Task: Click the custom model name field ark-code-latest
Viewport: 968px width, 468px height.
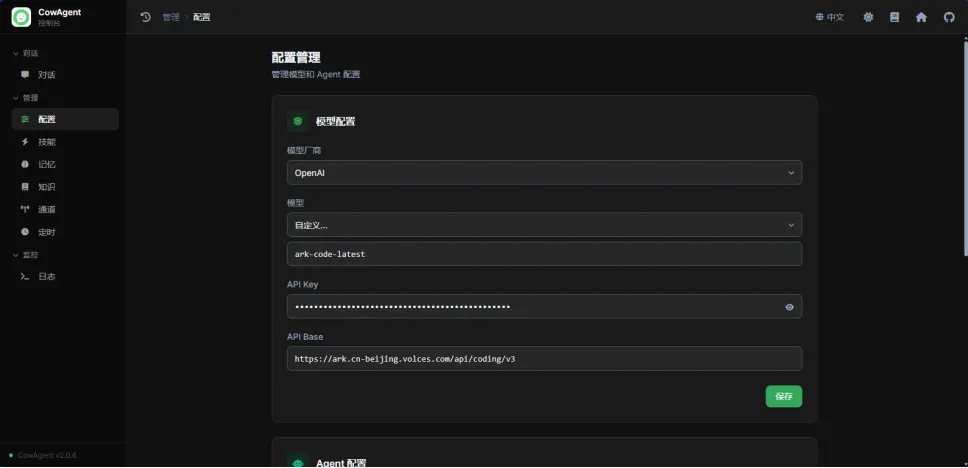Action: (544, 254)
